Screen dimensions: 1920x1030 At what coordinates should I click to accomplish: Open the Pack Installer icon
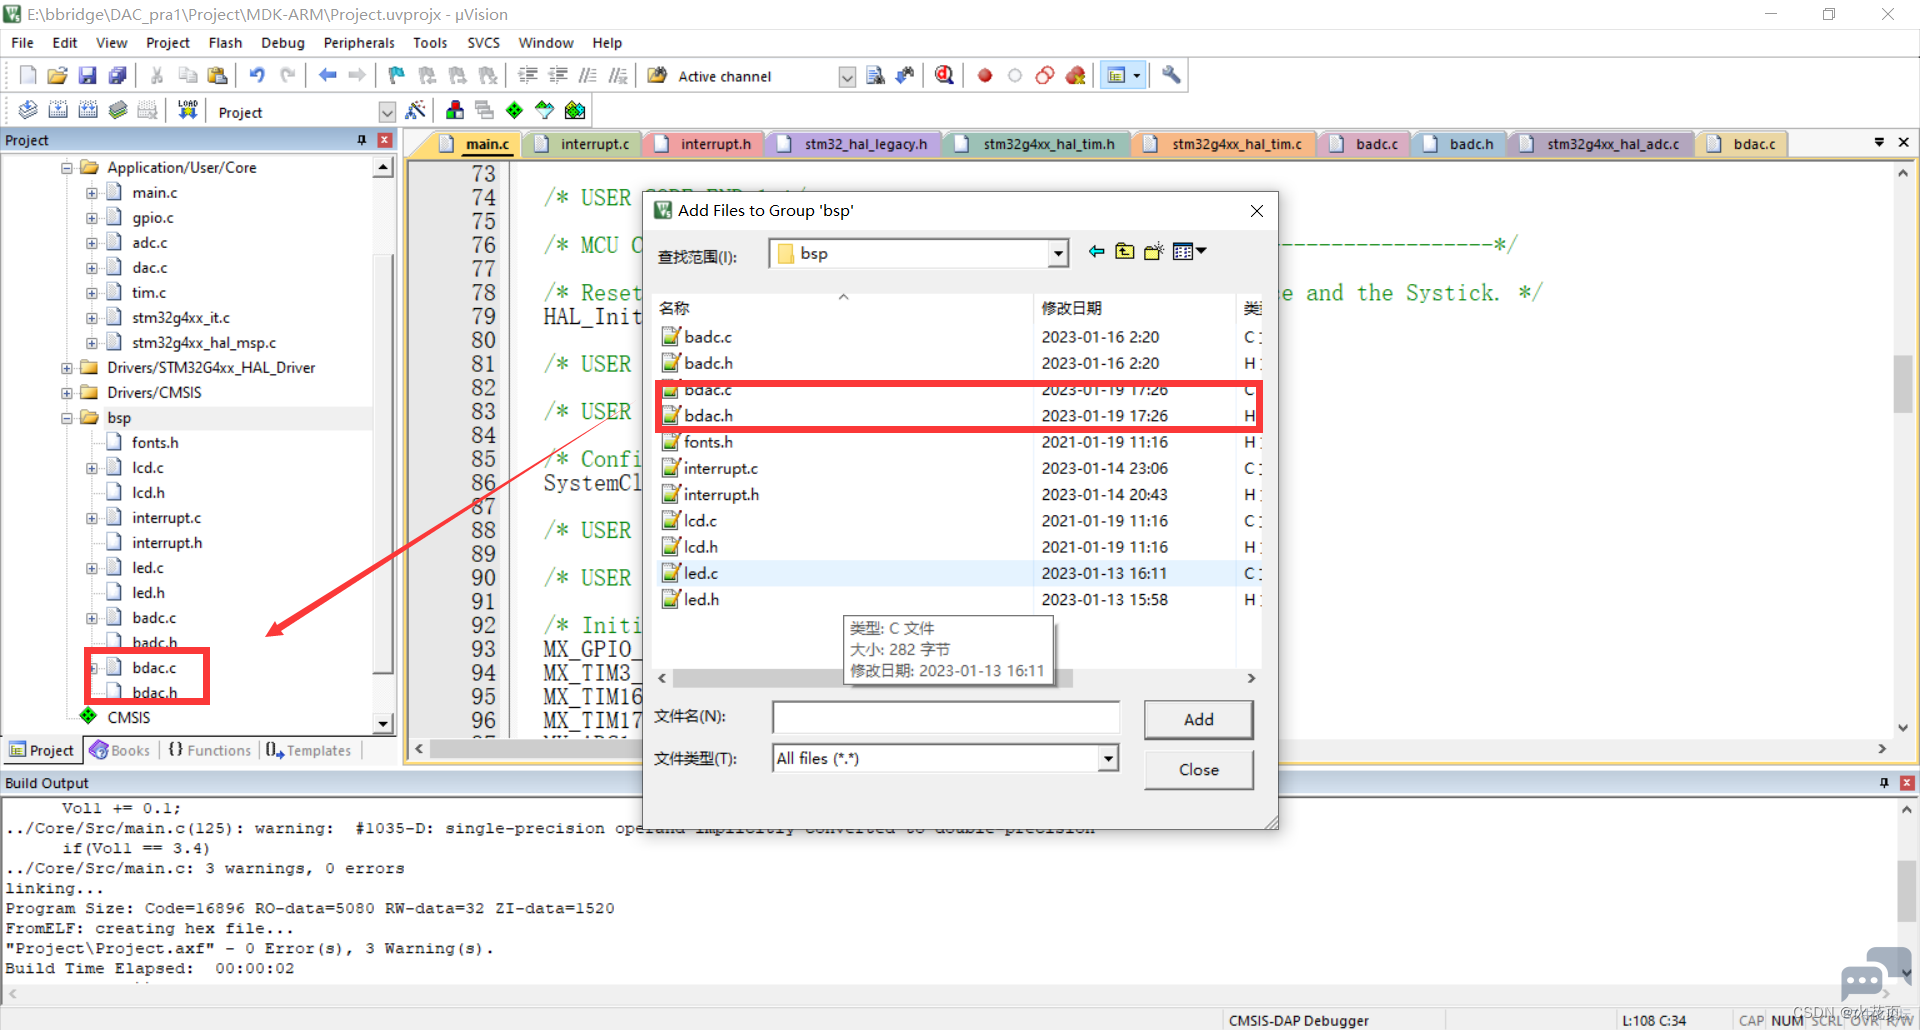575,111
